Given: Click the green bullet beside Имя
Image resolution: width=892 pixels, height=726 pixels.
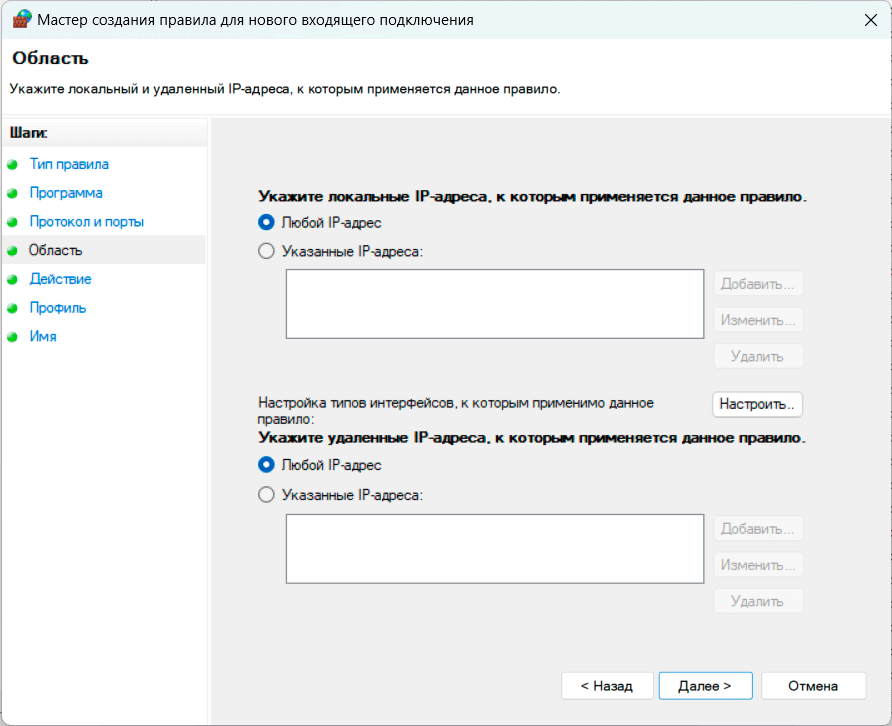Looking at the screenshot, I should pyautogui.click(x=12, y=337).
